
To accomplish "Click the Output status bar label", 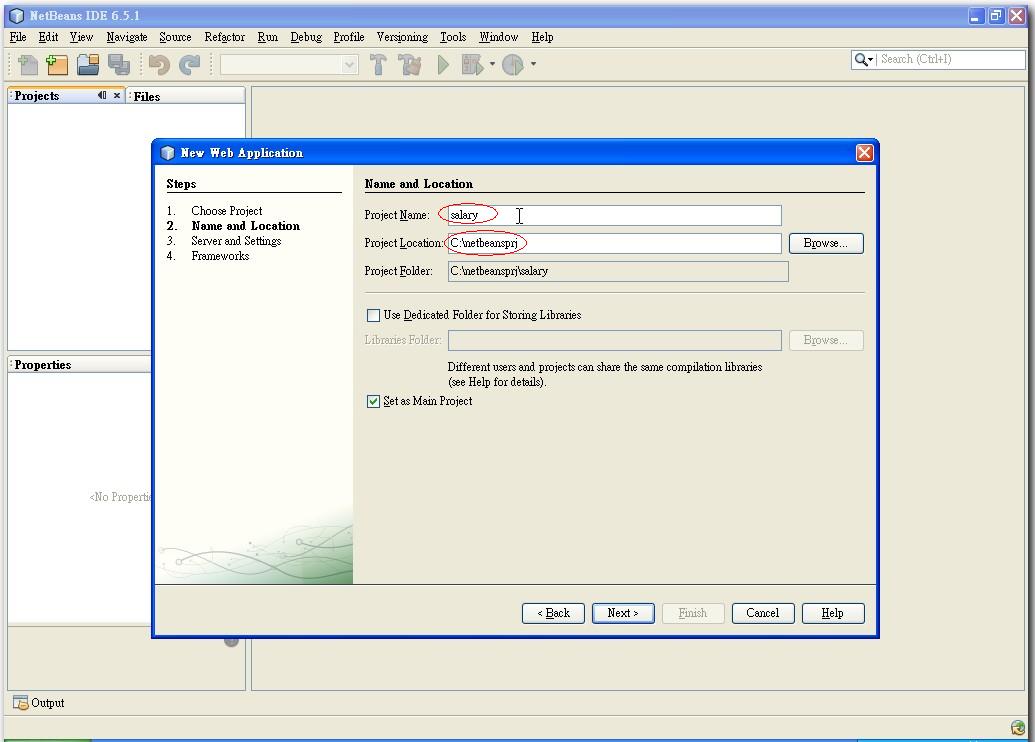I will (x=48, y=703).
